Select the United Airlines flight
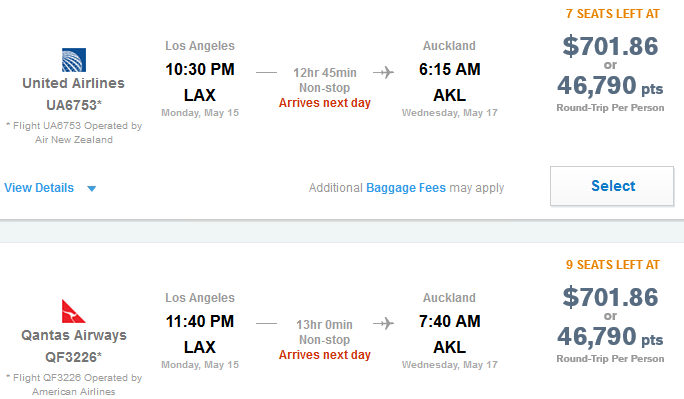 (612, 186)
